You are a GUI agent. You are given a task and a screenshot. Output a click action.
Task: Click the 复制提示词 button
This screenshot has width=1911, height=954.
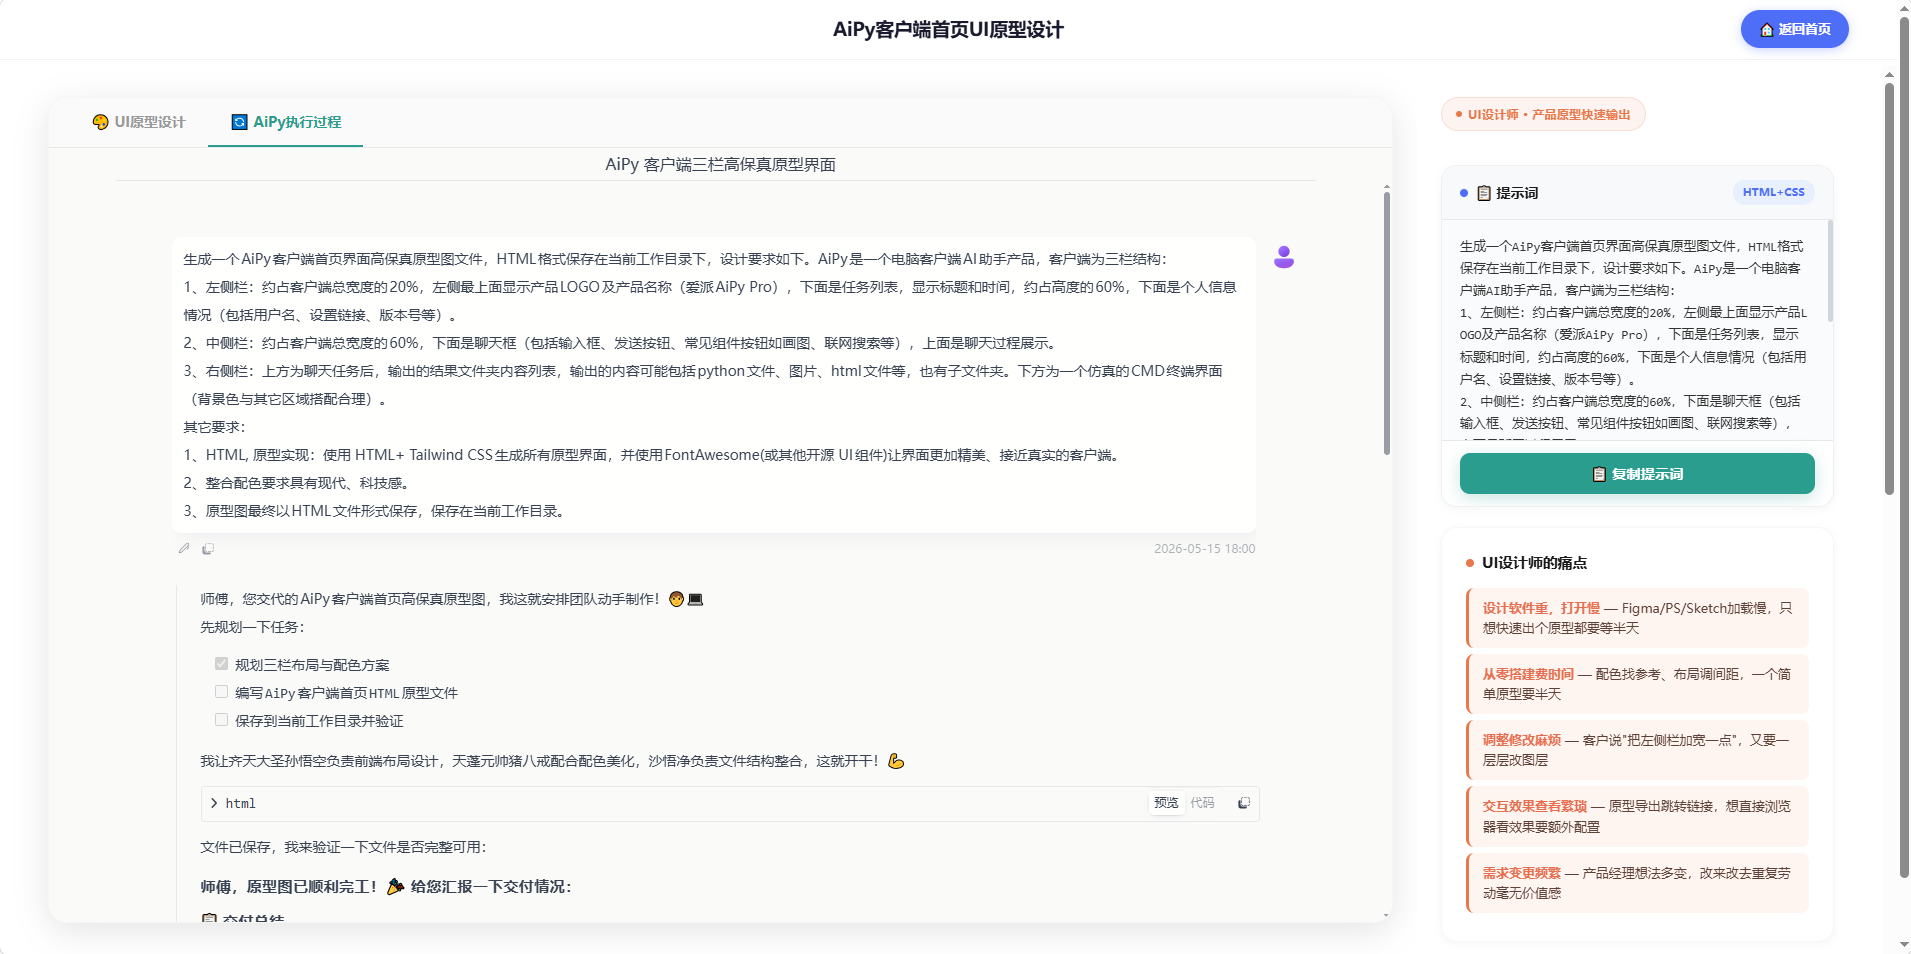[1637, 474]
